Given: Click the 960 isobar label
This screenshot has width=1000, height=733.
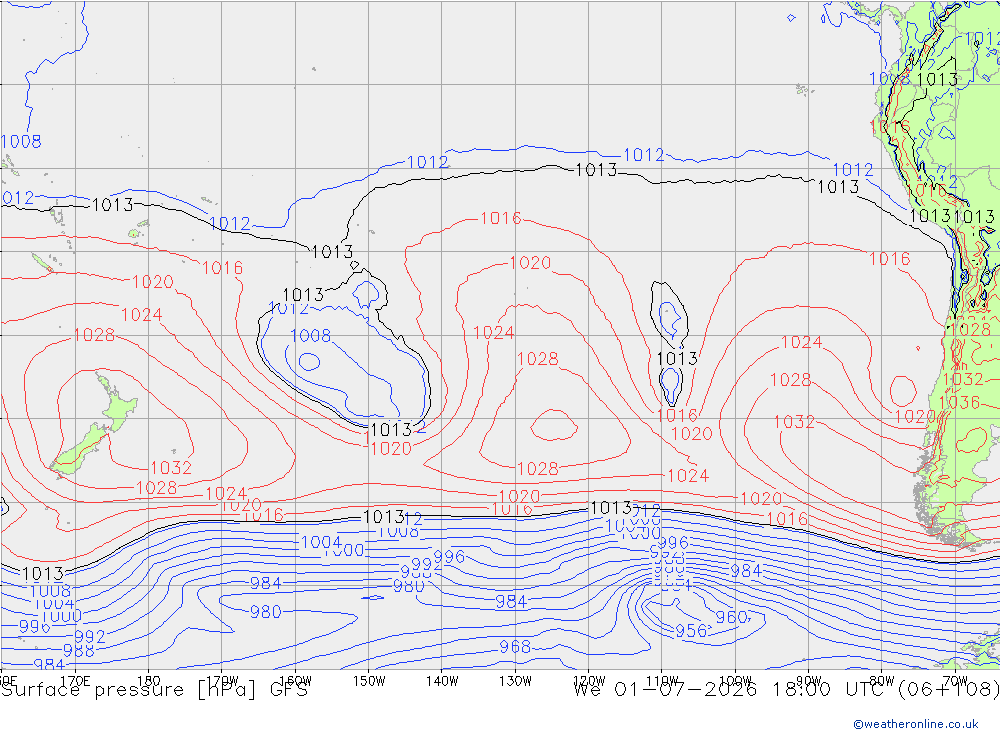Looking at the screenshot, I should pos(731,617).
